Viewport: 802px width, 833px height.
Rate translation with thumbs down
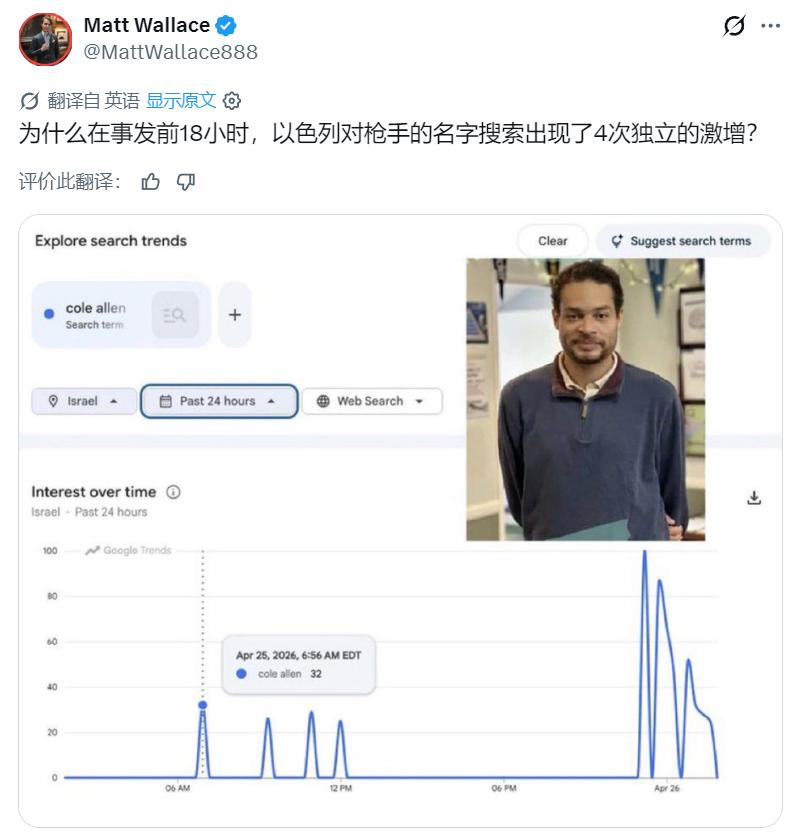tap(185, 182)
